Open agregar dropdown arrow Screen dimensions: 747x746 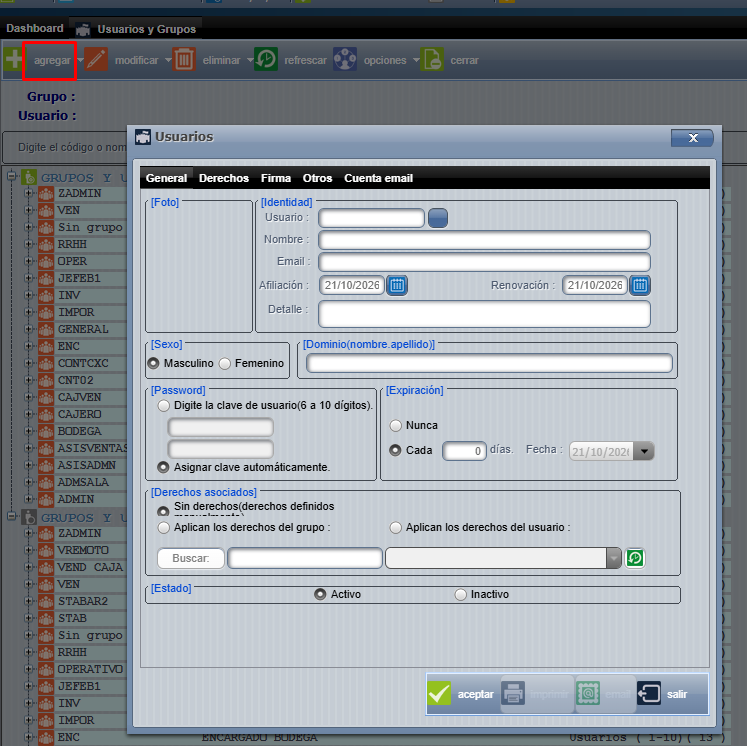point(80,60)
